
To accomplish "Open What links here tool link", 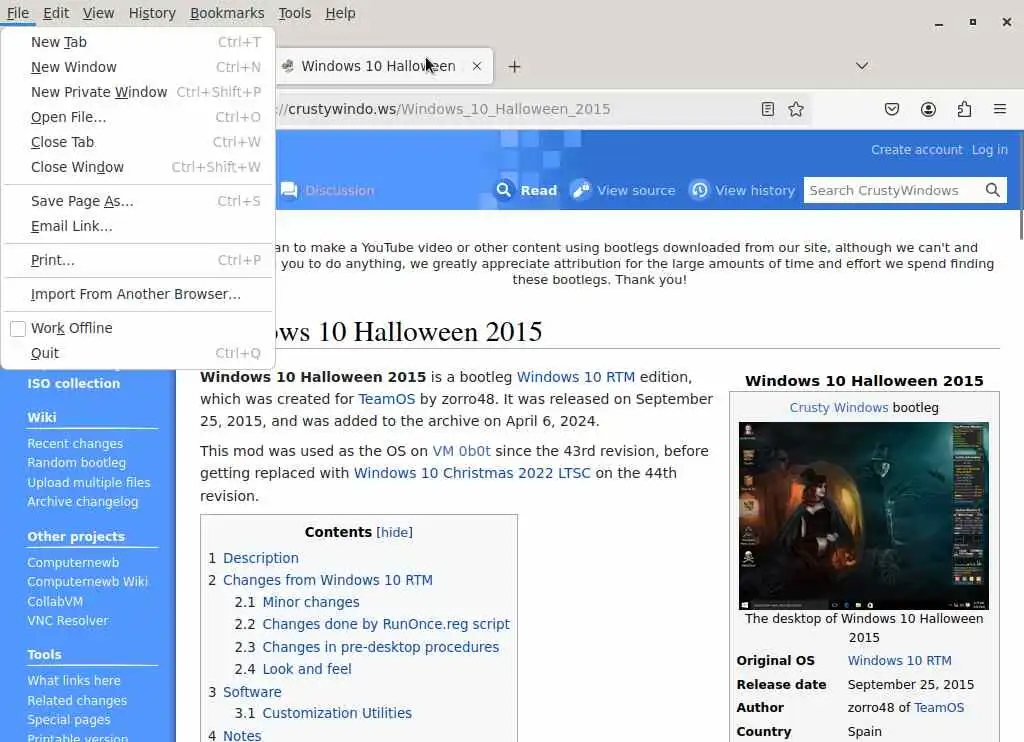I will 74,681.
